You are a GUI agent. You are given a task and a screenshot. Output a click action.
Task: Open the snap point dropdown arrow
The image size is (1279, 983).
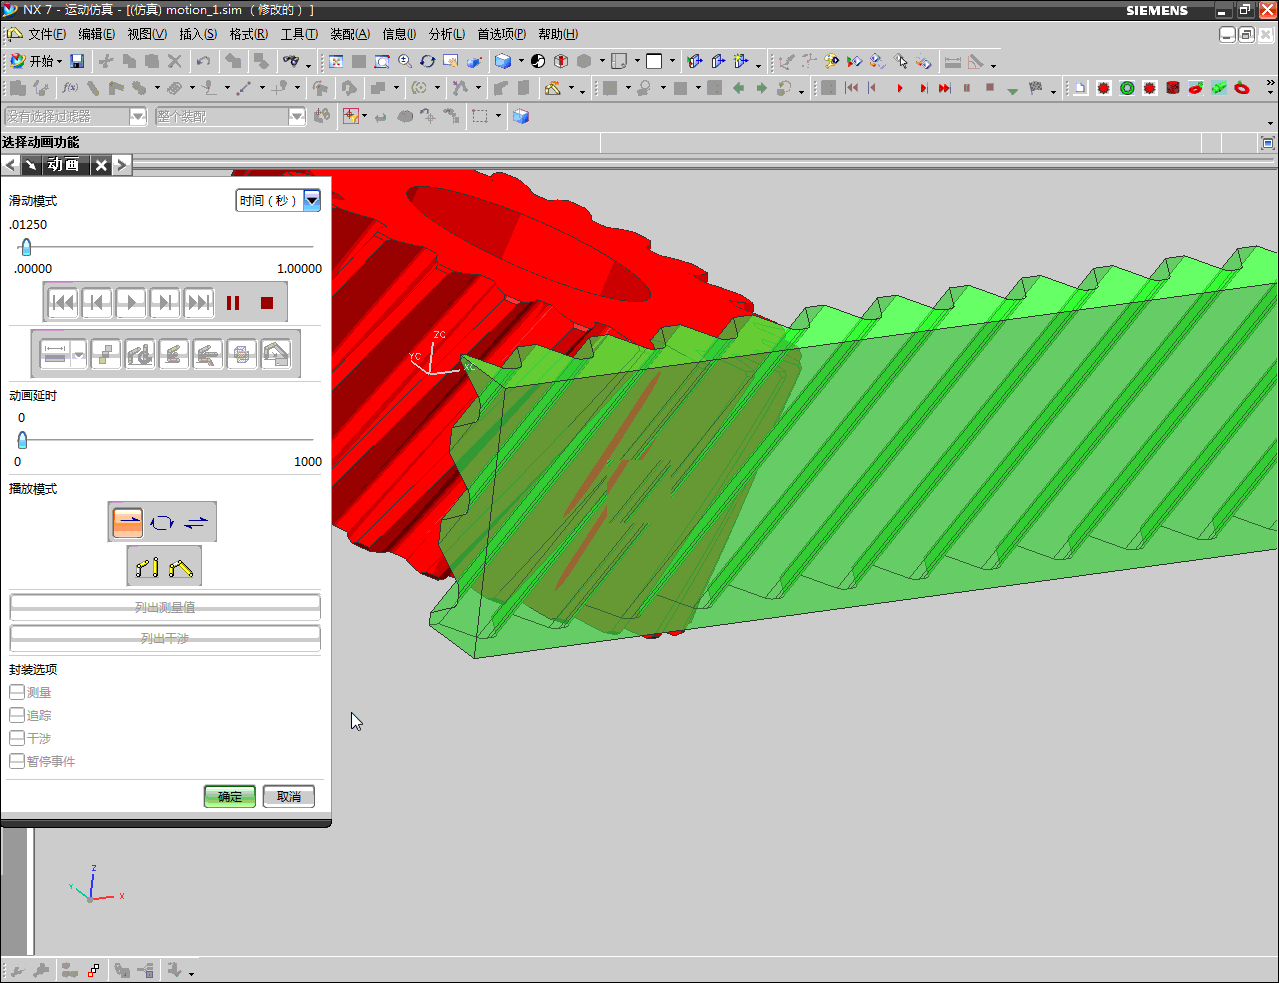(x=364, y=117)
